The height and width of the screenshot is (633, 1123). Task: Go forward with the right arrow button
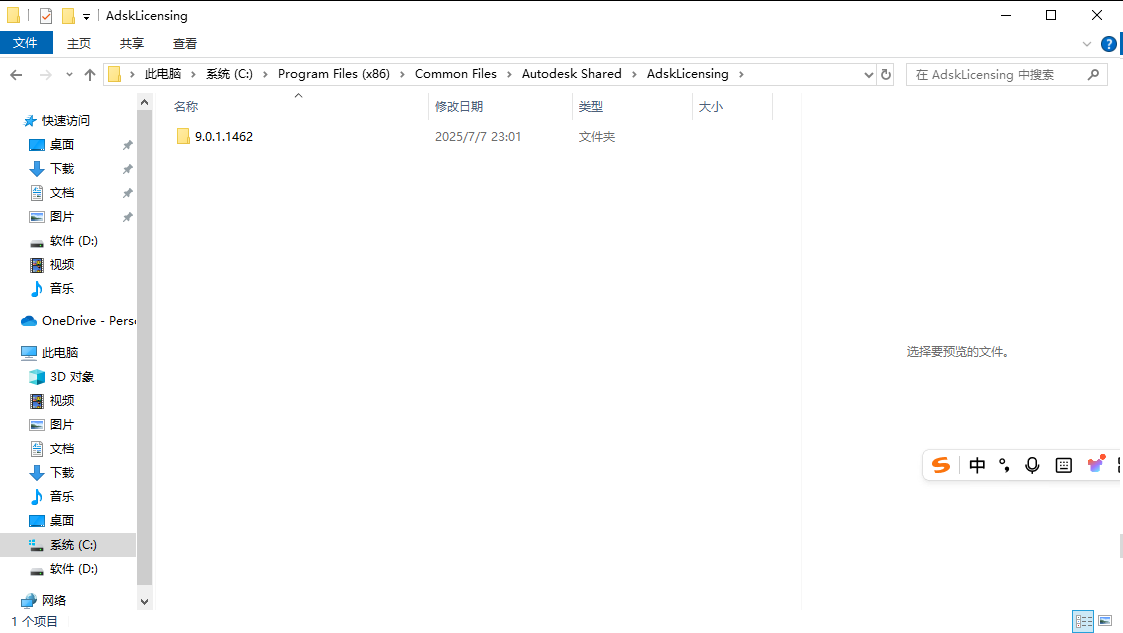point(45,74)
